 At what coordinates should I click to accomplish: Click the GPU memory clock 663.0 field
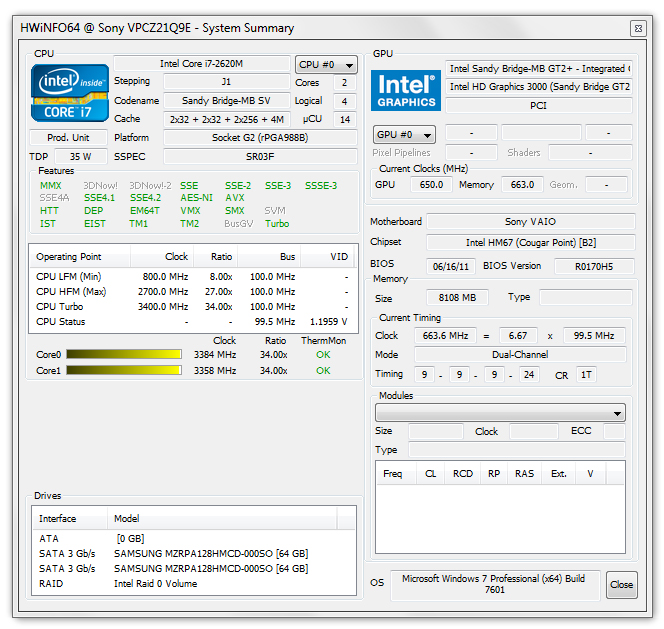[x=522, y=185]
